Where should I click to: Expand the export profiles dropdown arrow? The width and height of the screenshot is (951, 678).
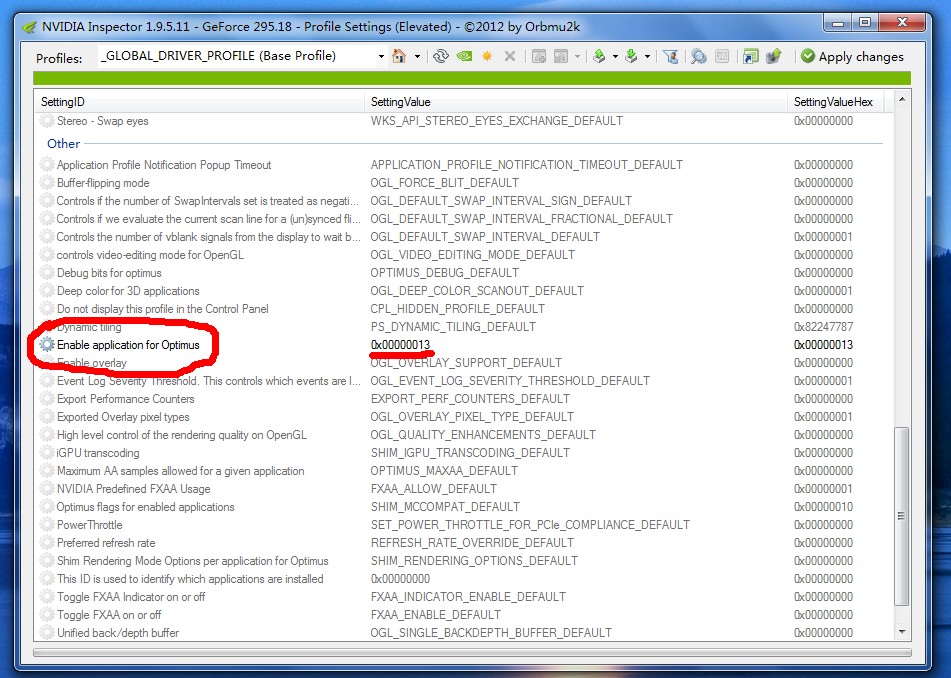(x=615, y=56)
